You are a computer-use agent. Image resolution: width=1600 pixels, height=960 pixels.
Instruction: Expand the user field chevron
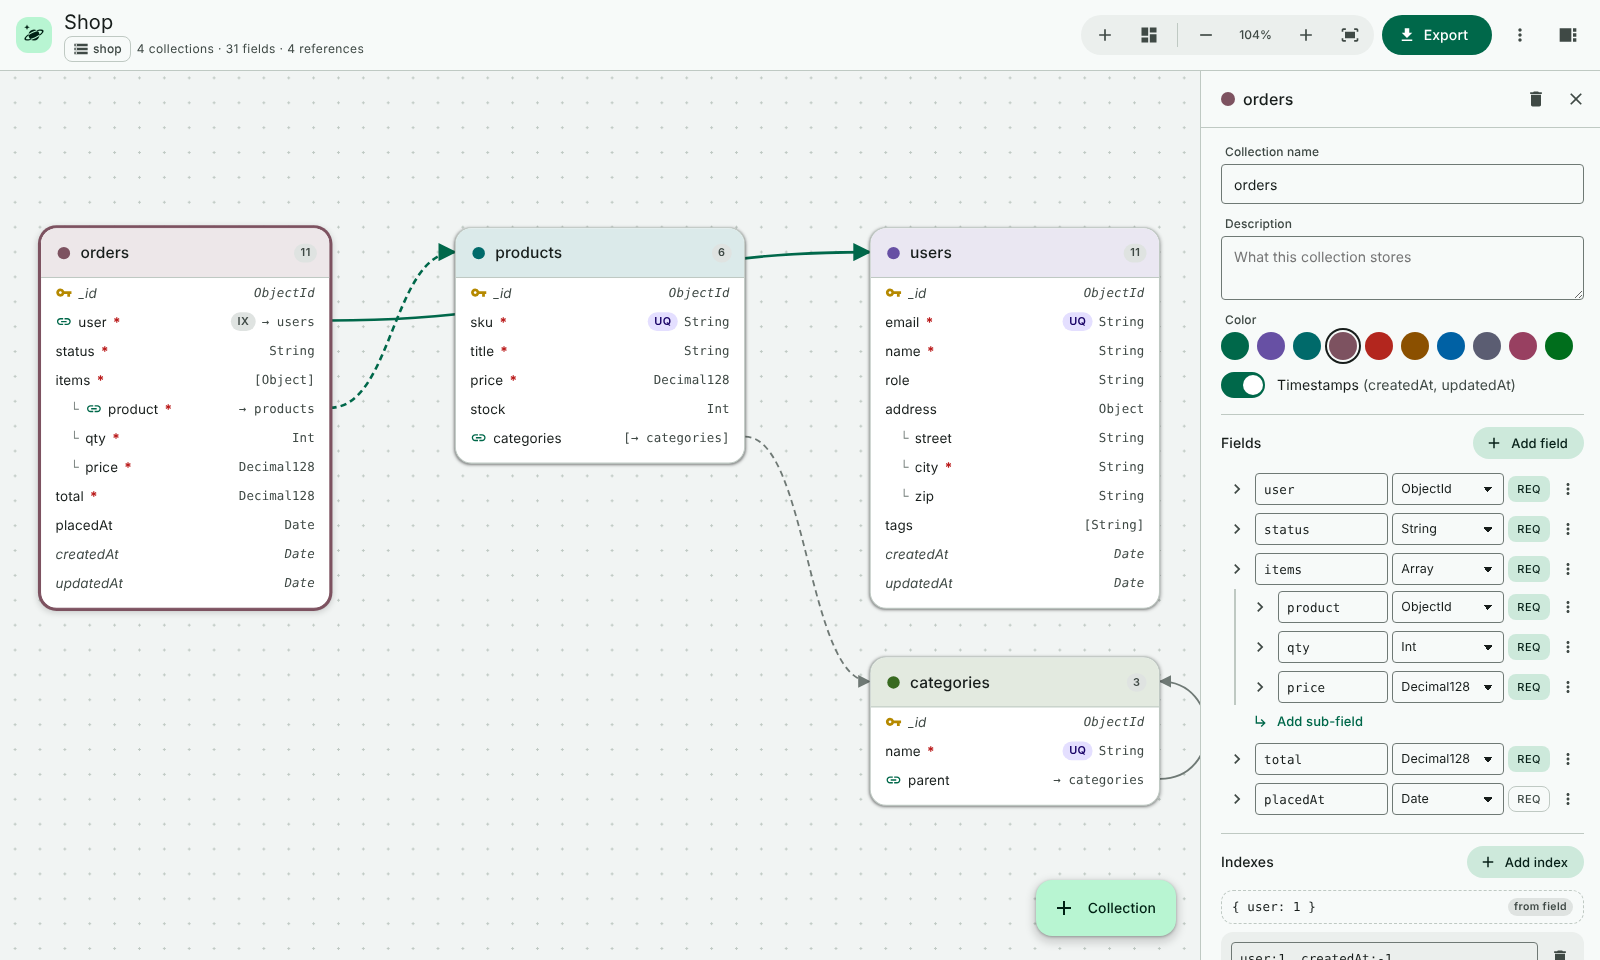[x=1237, y=489]
